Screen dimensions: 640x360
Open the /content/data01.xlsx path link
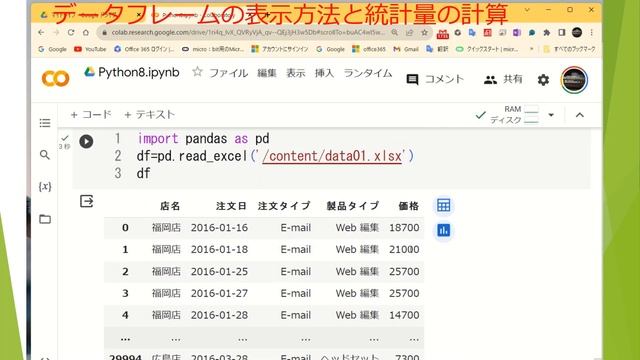pos(332,156)
